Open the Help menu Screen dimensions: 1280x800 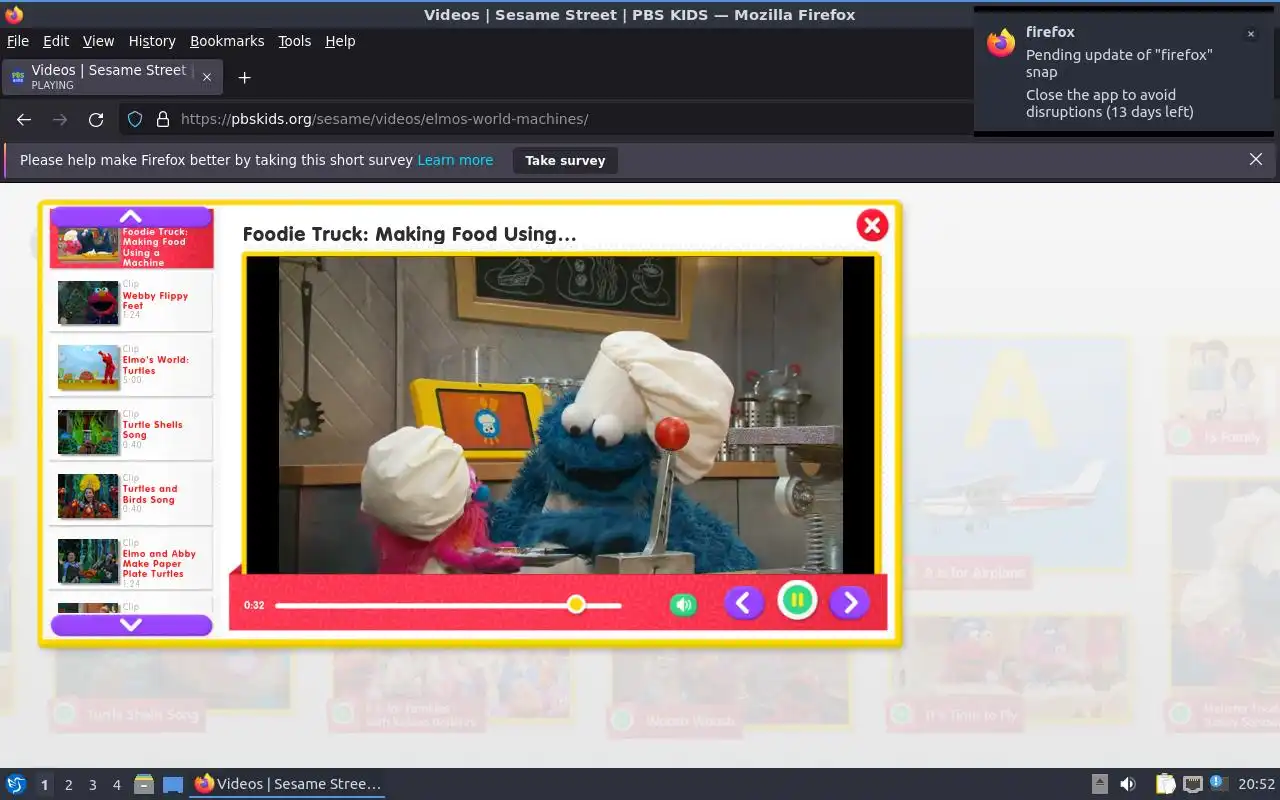pyautogui.click(x=340, y=41)
